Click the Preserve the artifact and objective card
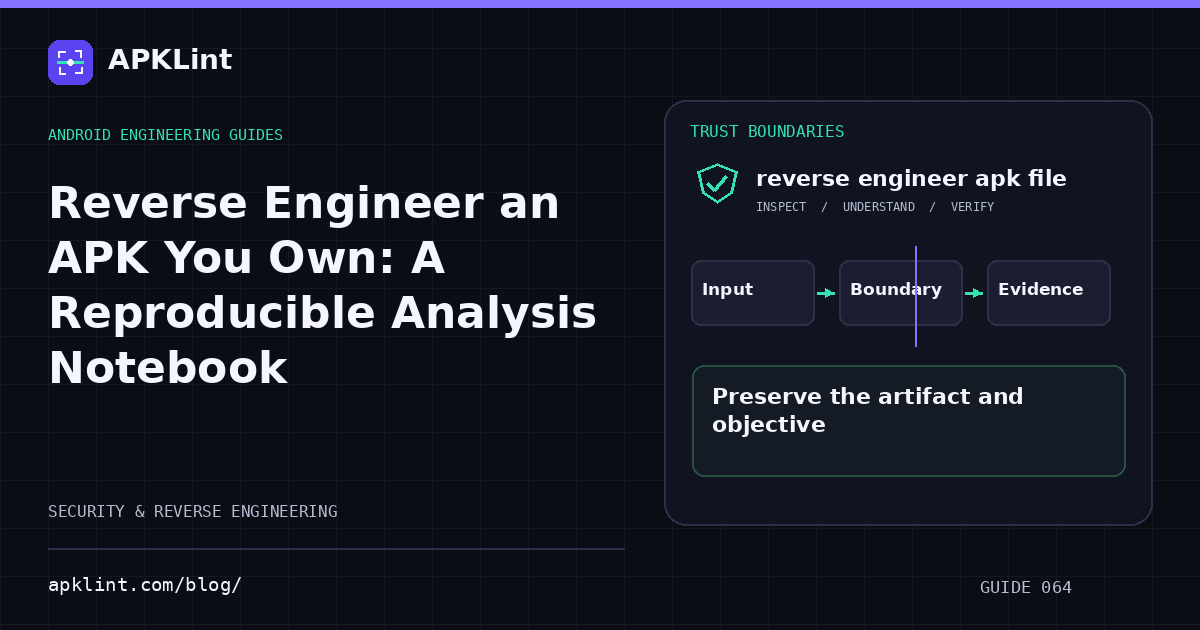This screenshot has height=630, width=1200. point(909,421)
